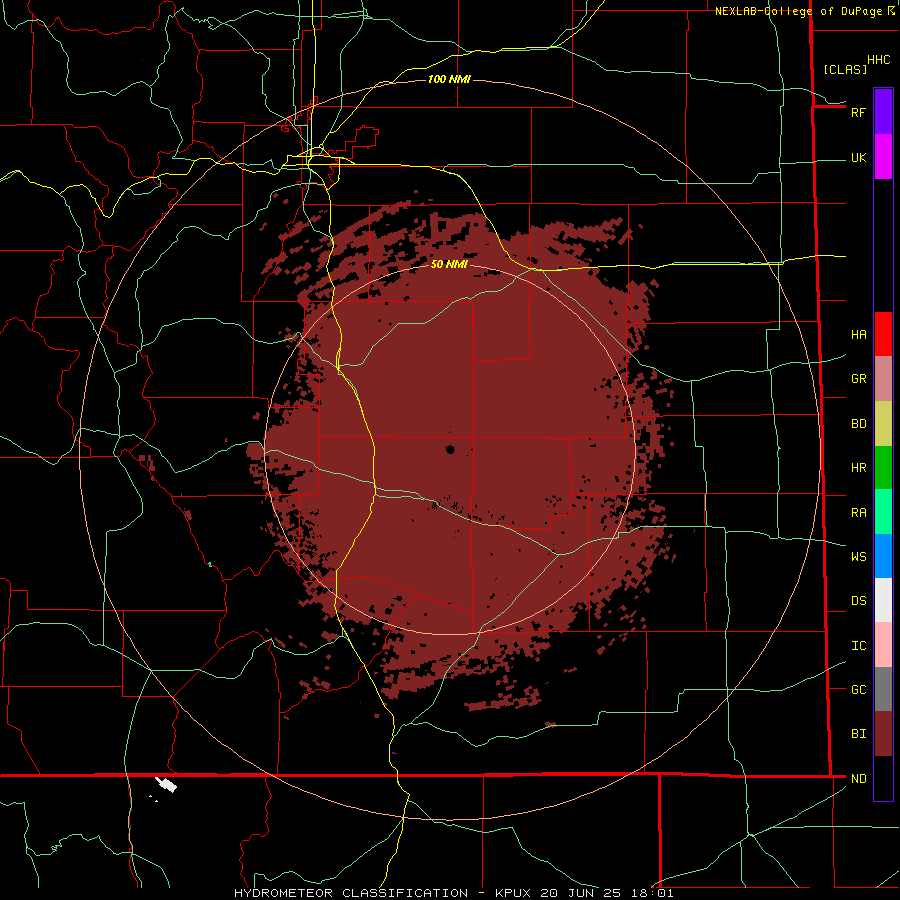
Task: Select the blue WS wet snow swatch
Action: [x=883, y=556]
